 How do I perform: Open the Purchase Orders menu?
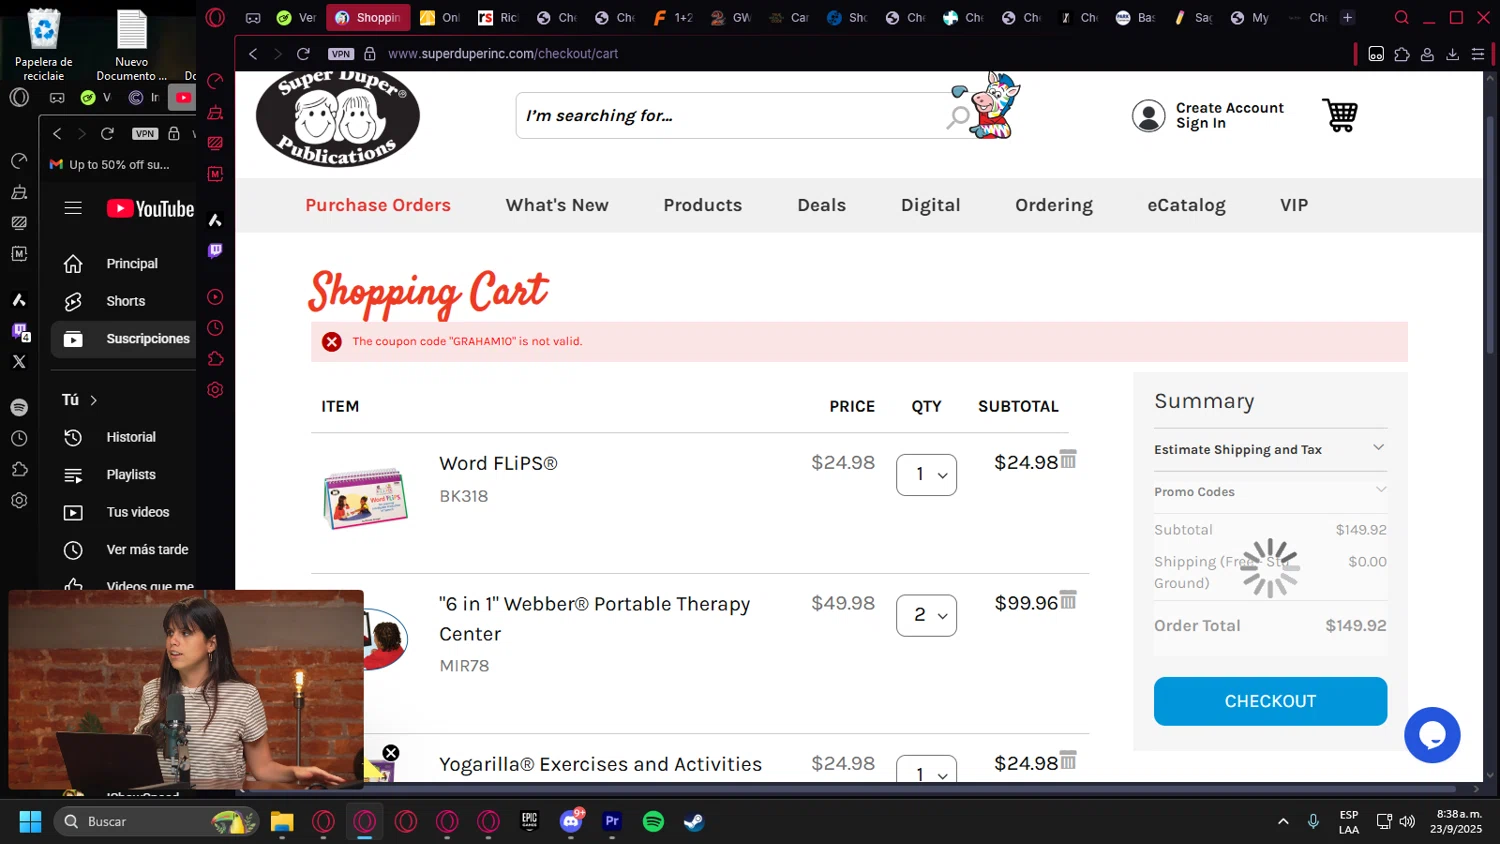point(378,205)
